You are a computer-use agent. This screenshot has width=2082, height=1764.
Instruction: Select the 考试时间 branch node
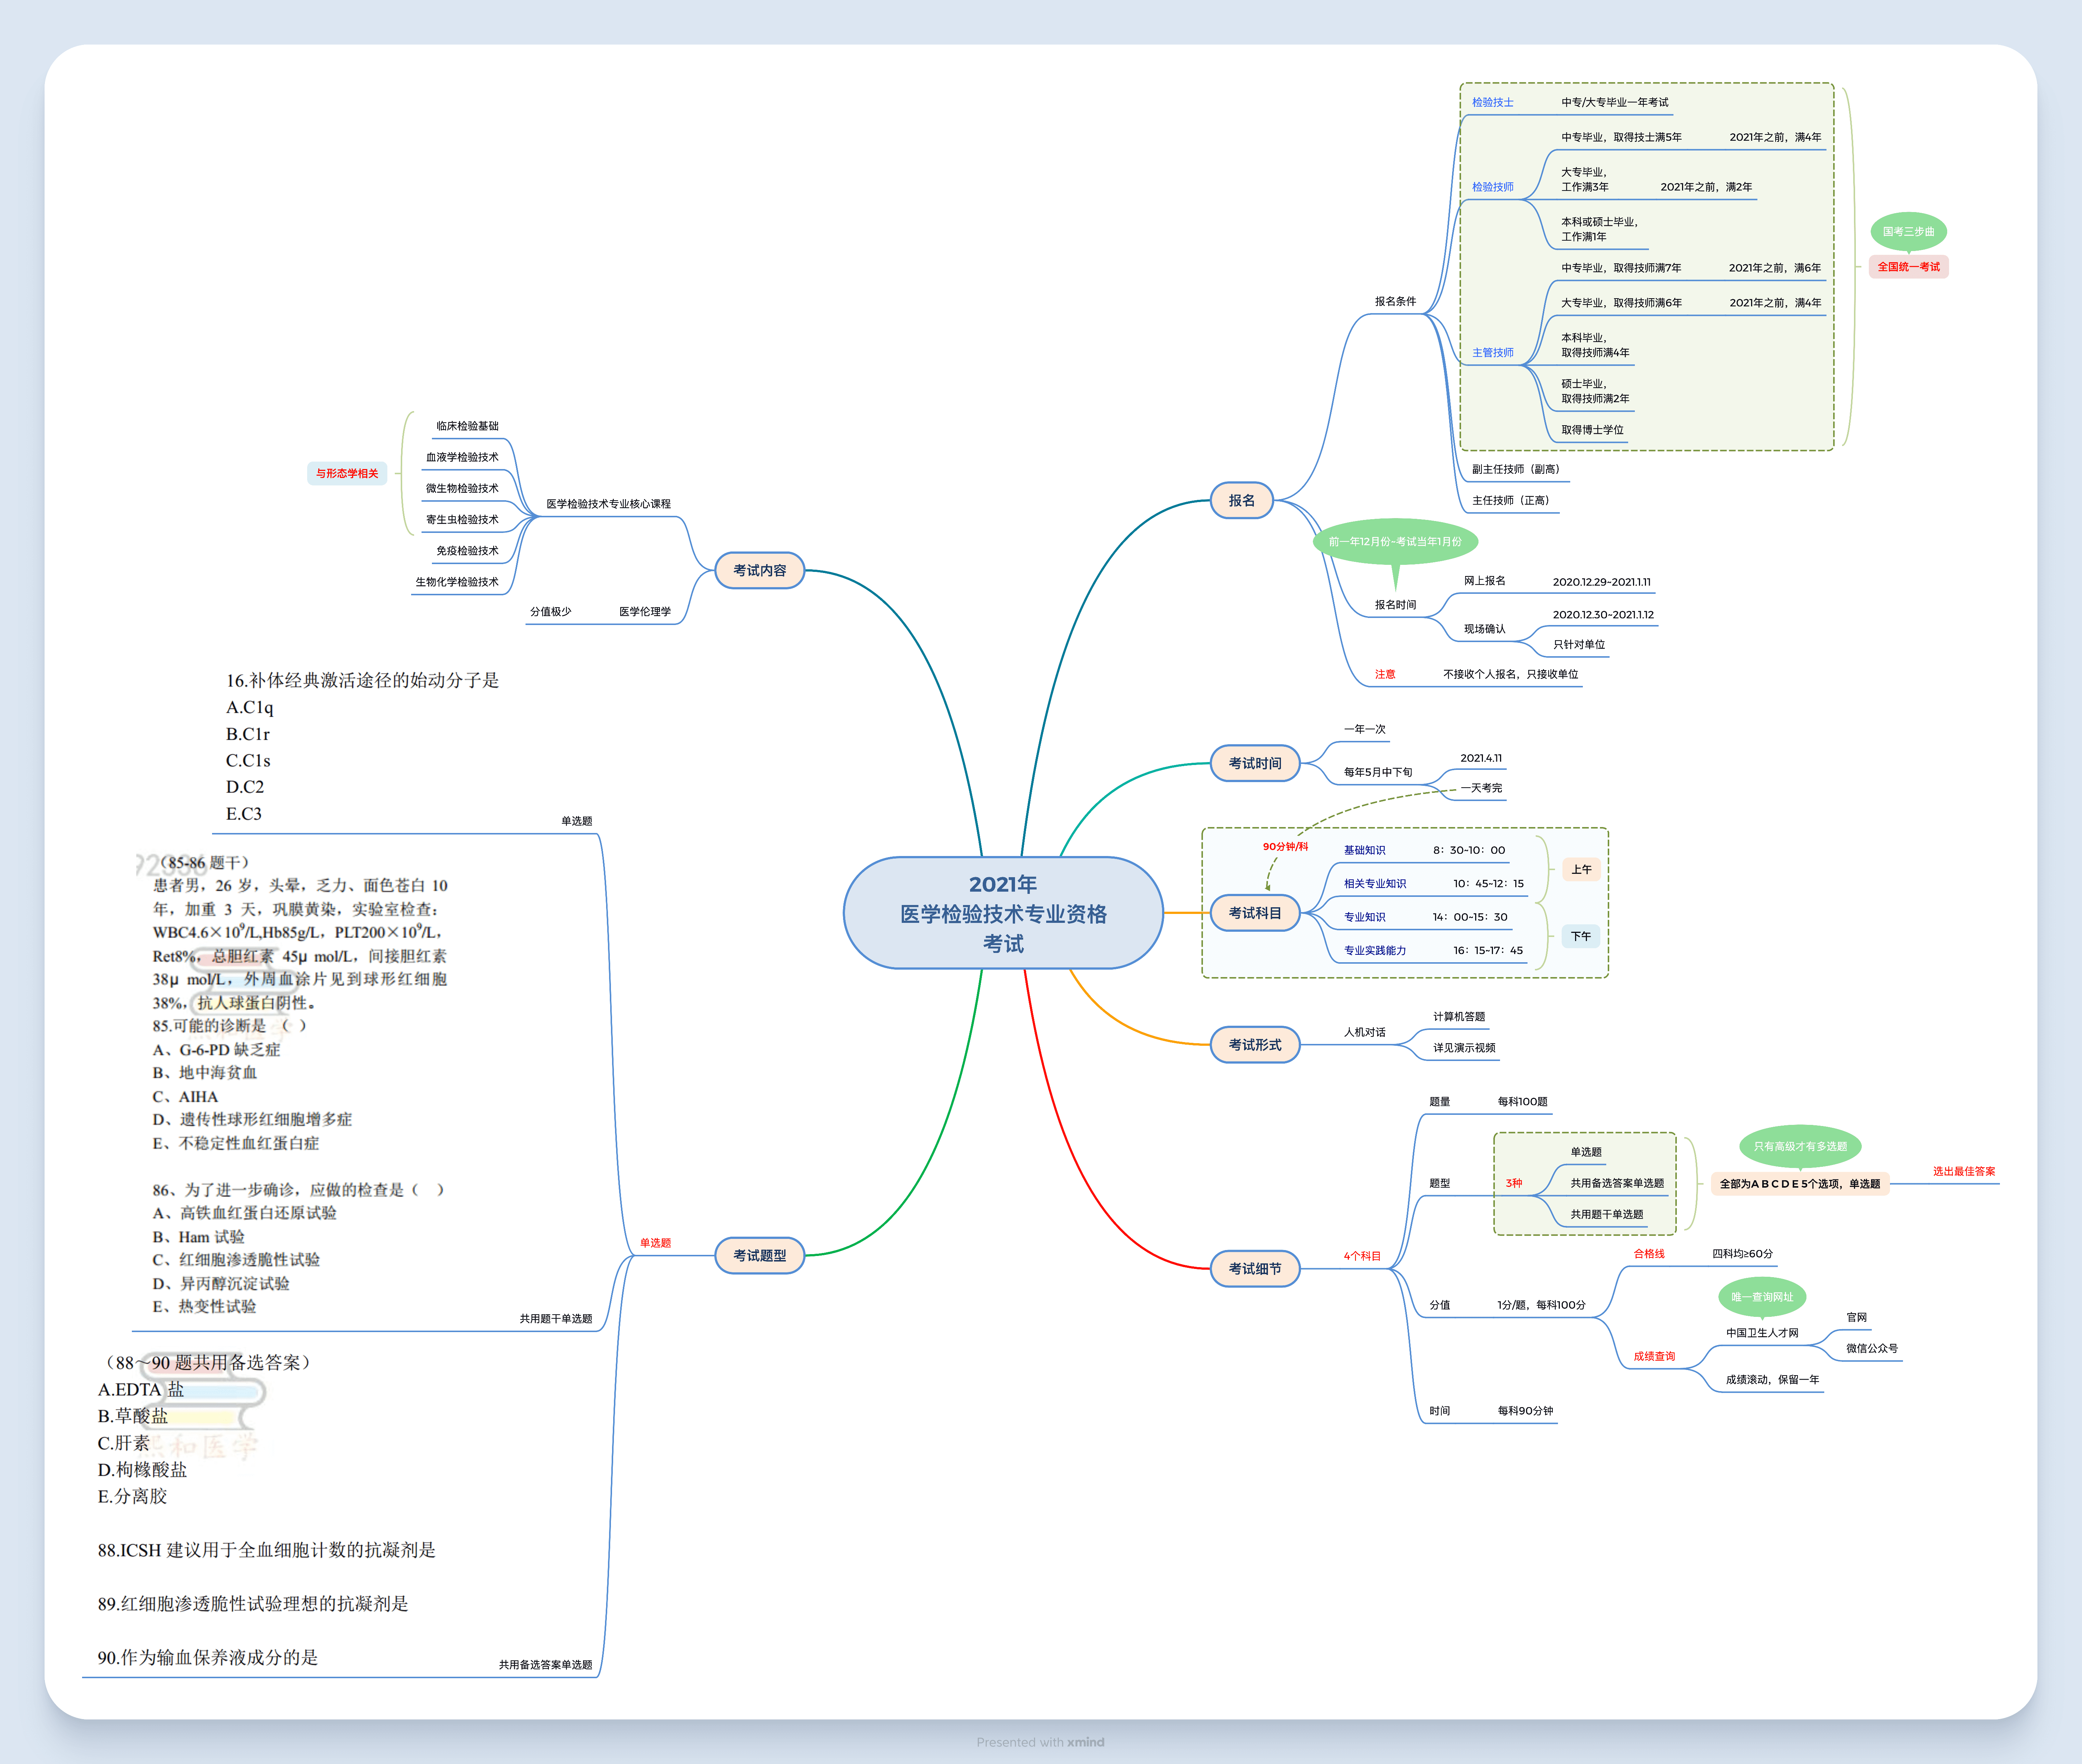pyautogui.click(x=1254, y=763)
